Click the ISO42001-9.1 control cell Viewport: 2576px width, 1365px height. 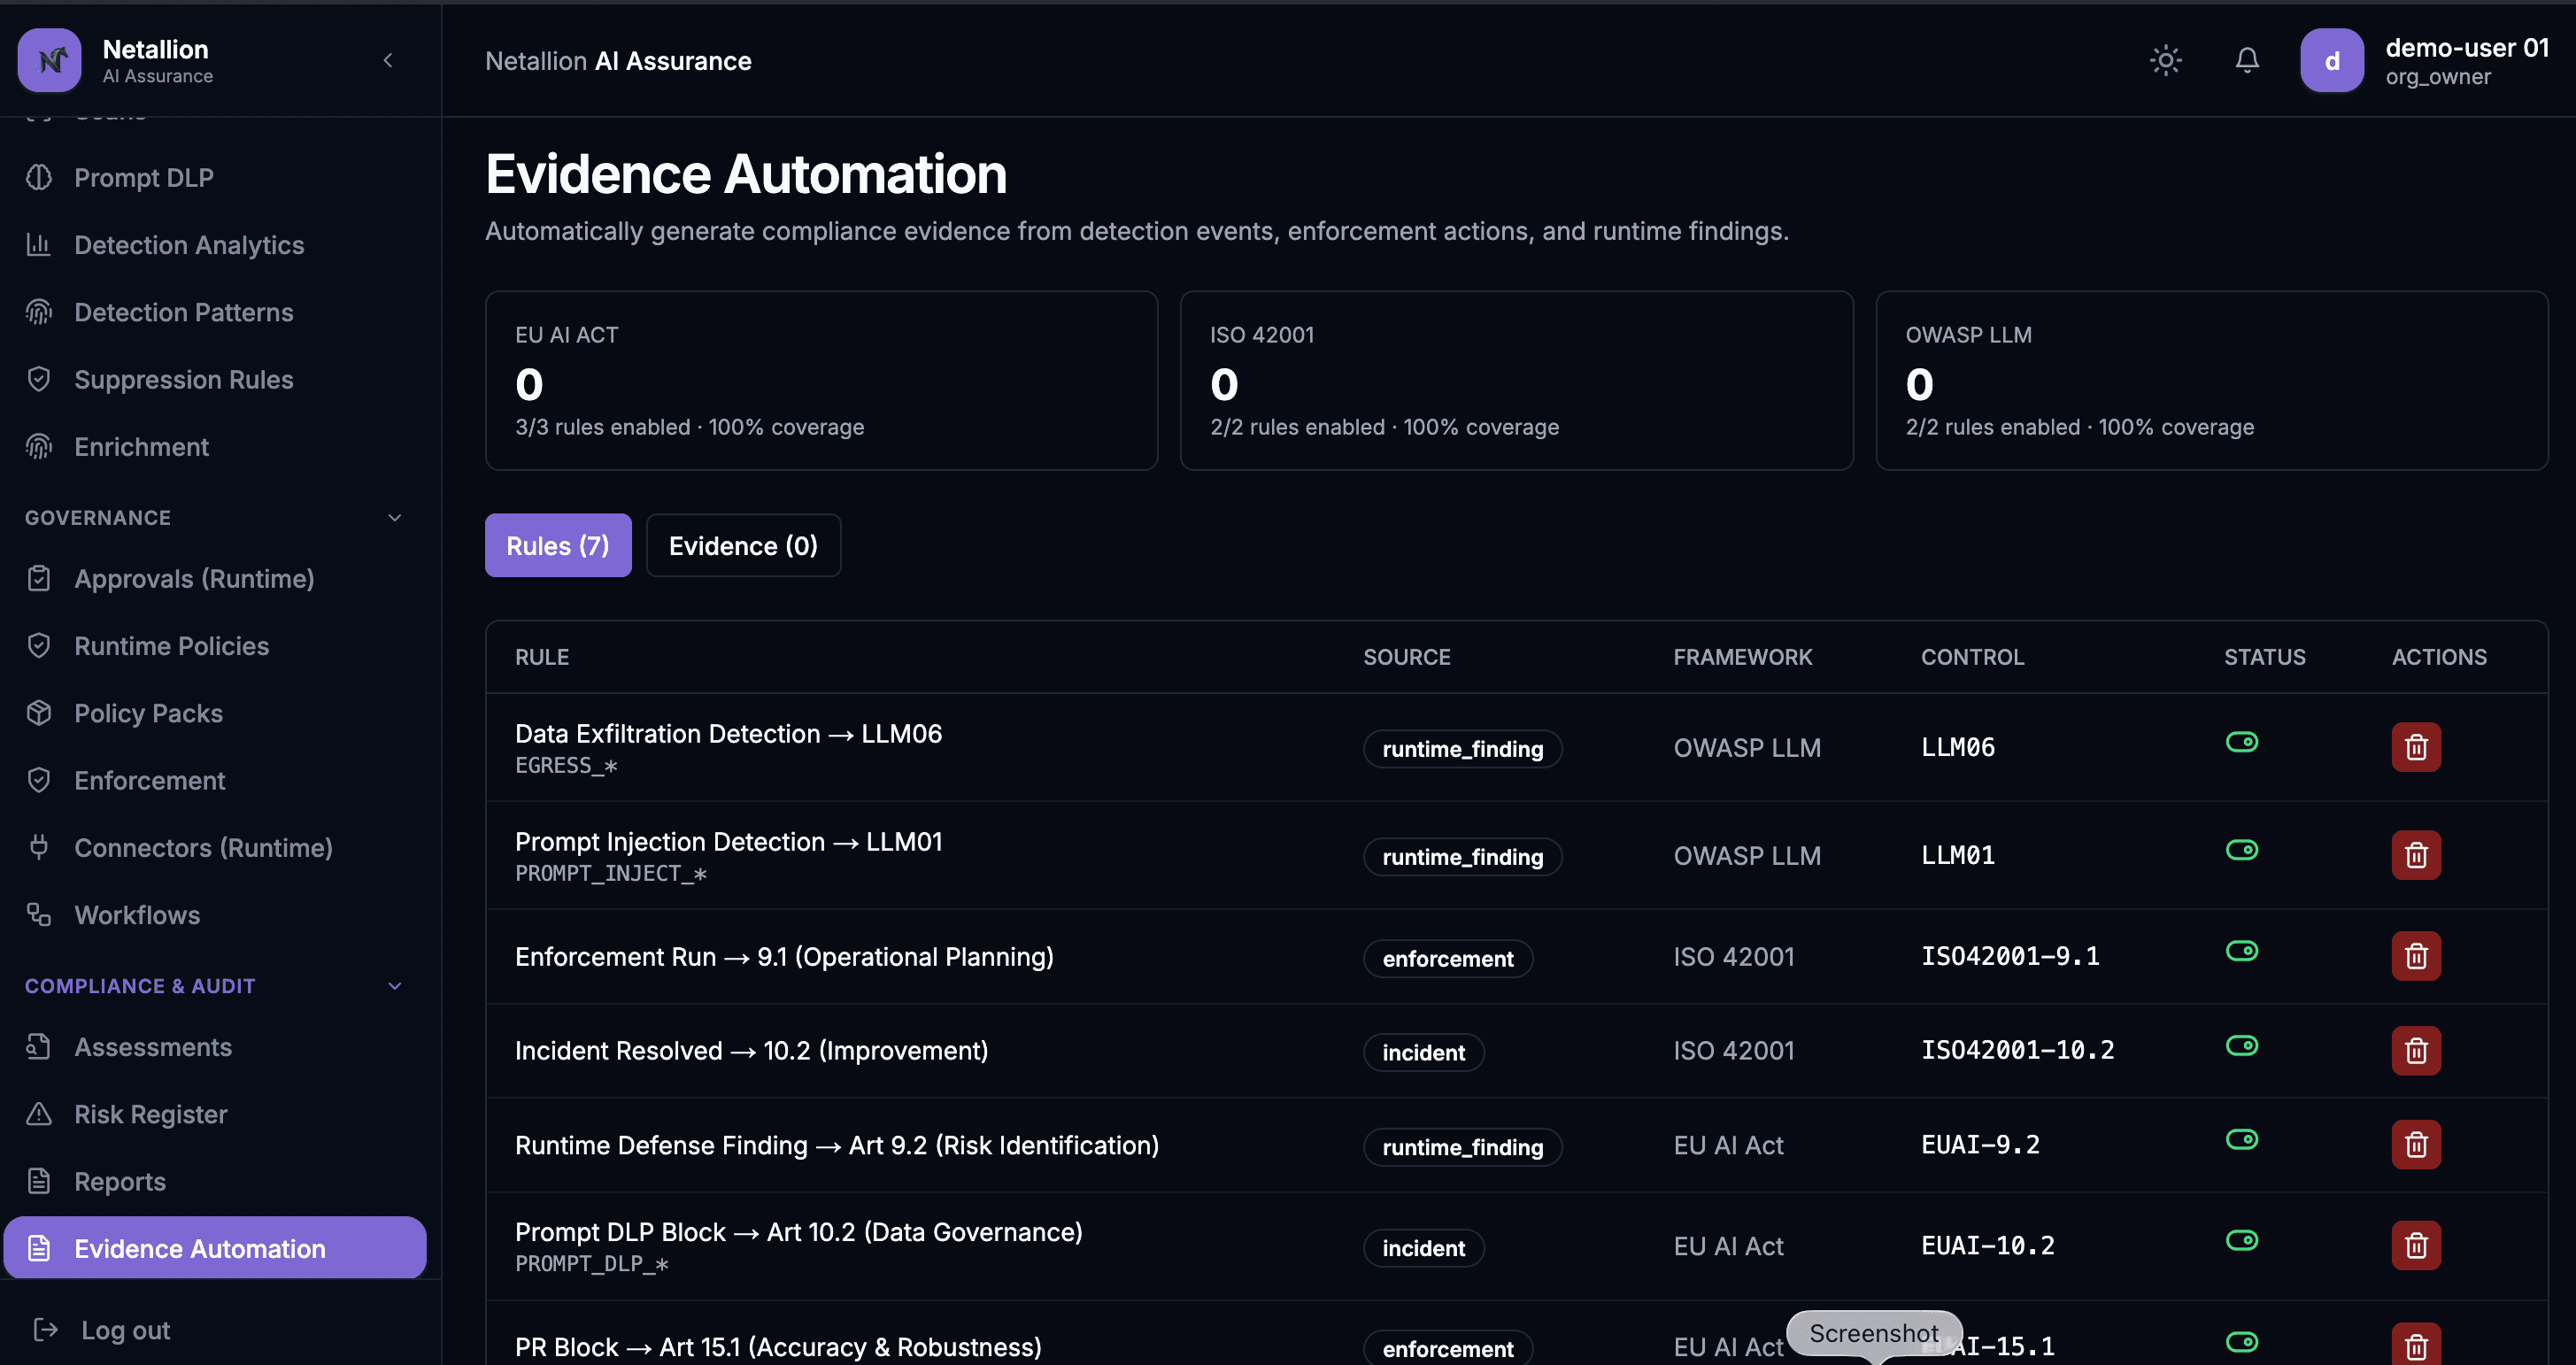tap(2010, 955)
